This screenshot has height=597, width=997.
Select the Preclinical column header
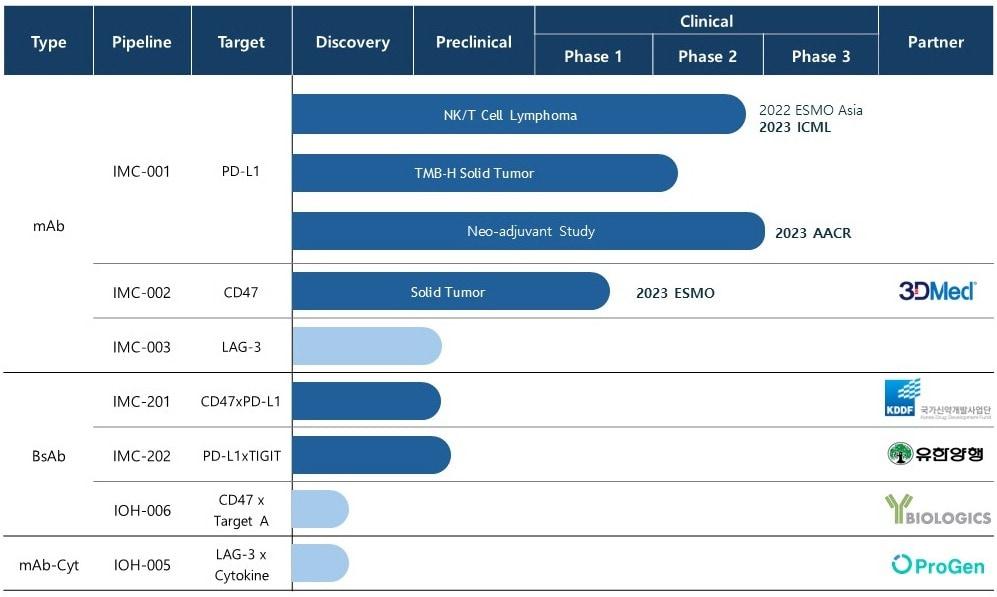coord(473,42)
